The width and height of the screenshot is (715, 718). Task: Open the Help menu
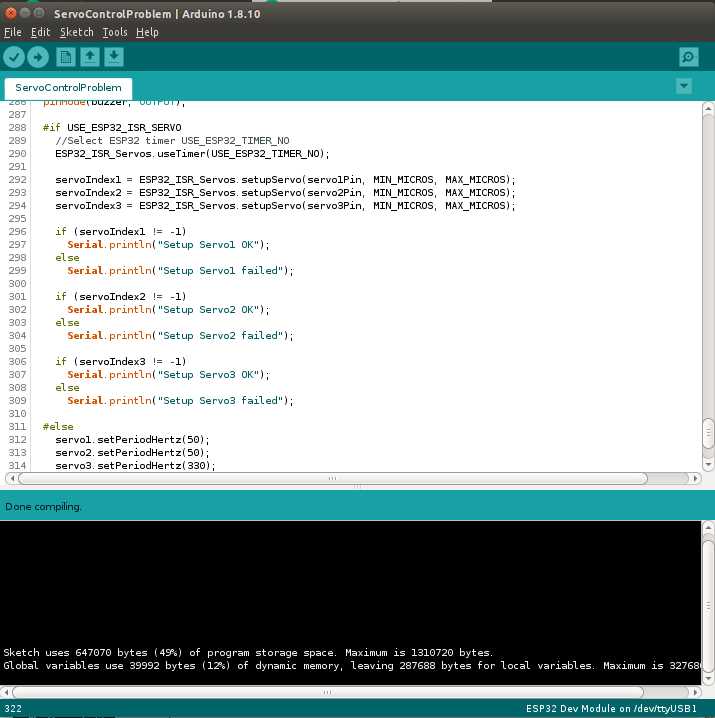click(147, 32)
